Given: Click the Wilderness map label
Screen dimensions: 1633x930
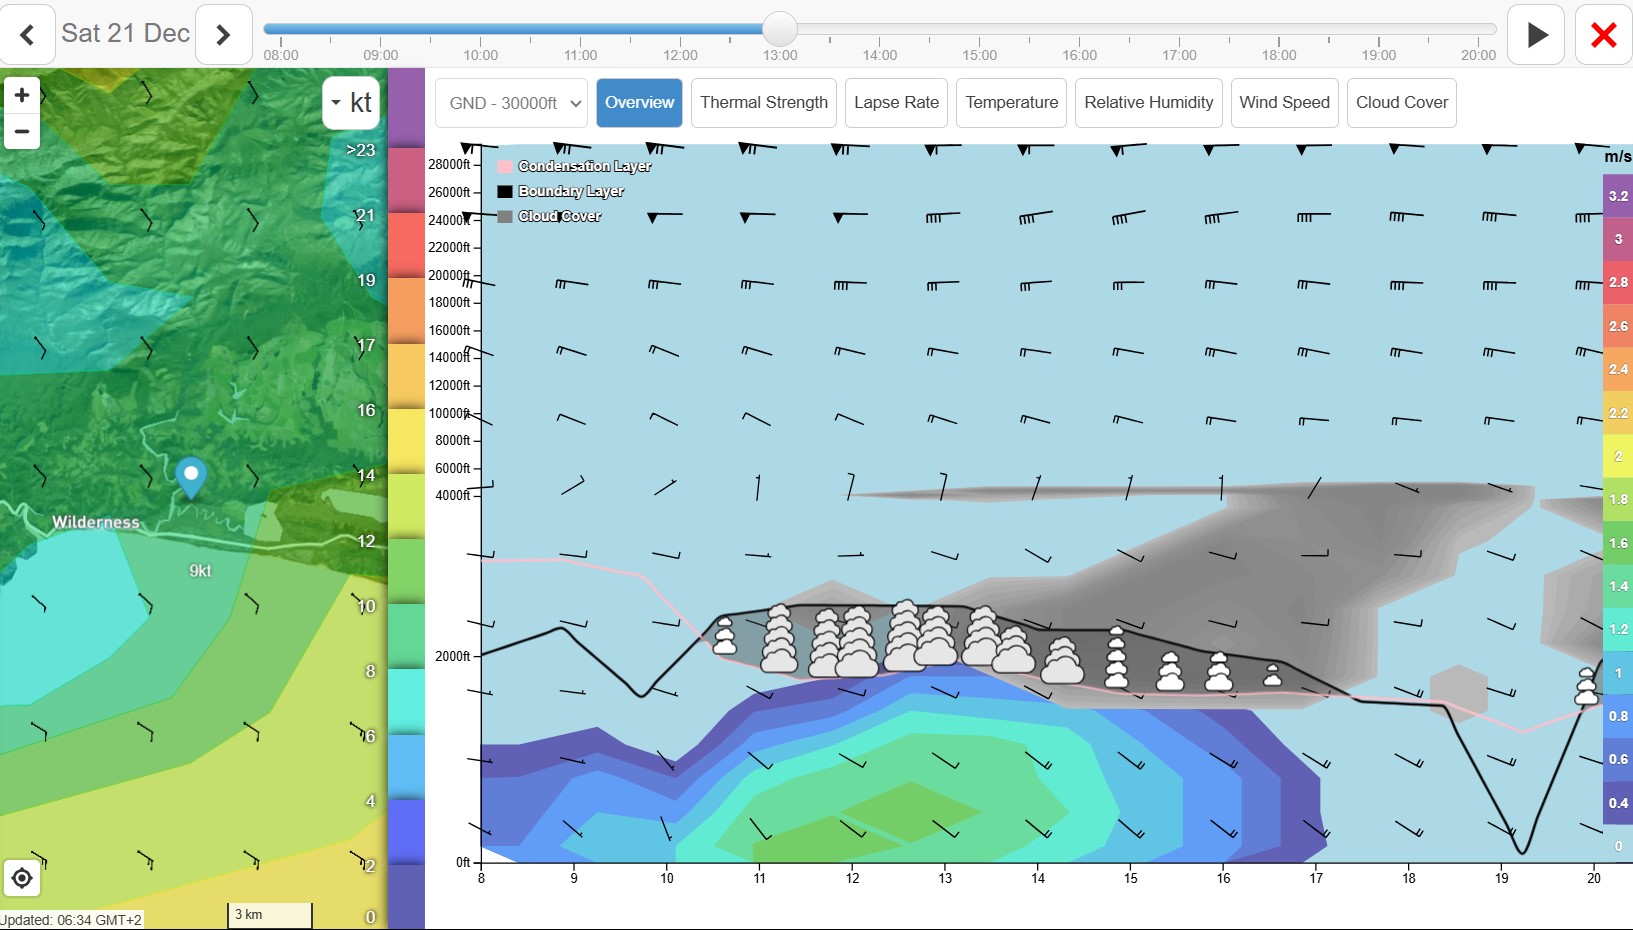Looking at the screenshot, I should (x=96, y=522).
